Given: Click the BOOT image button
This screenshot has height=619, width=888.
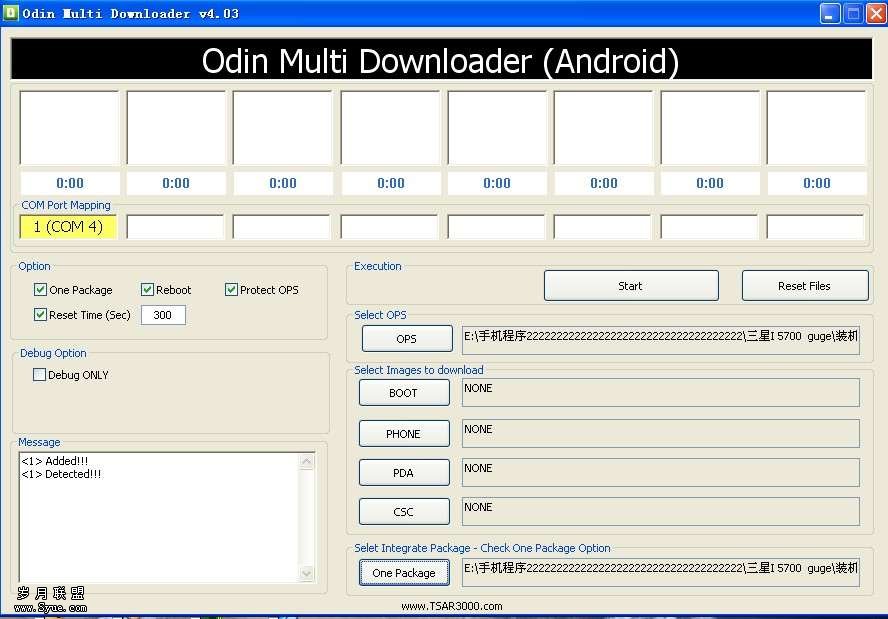Looking at the screenshot, I should point(404,392).
